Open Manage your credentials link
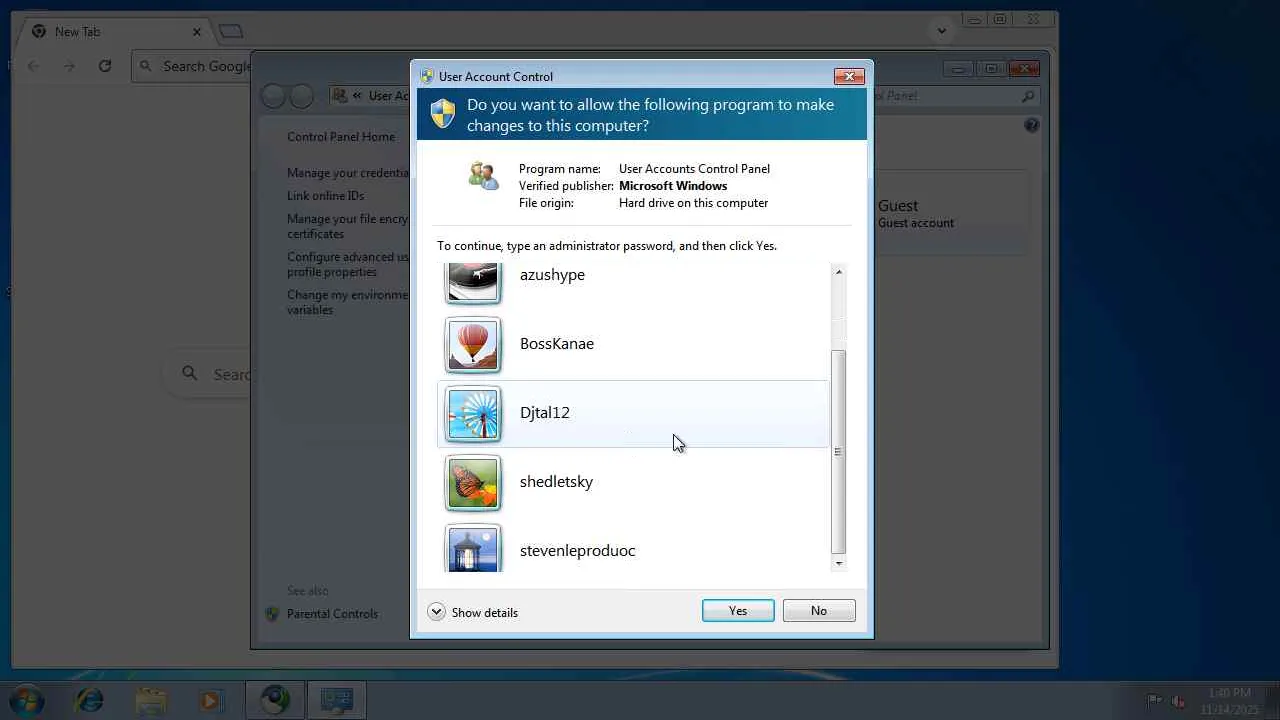The image size is (1280, 720). (x=348, y=173)
